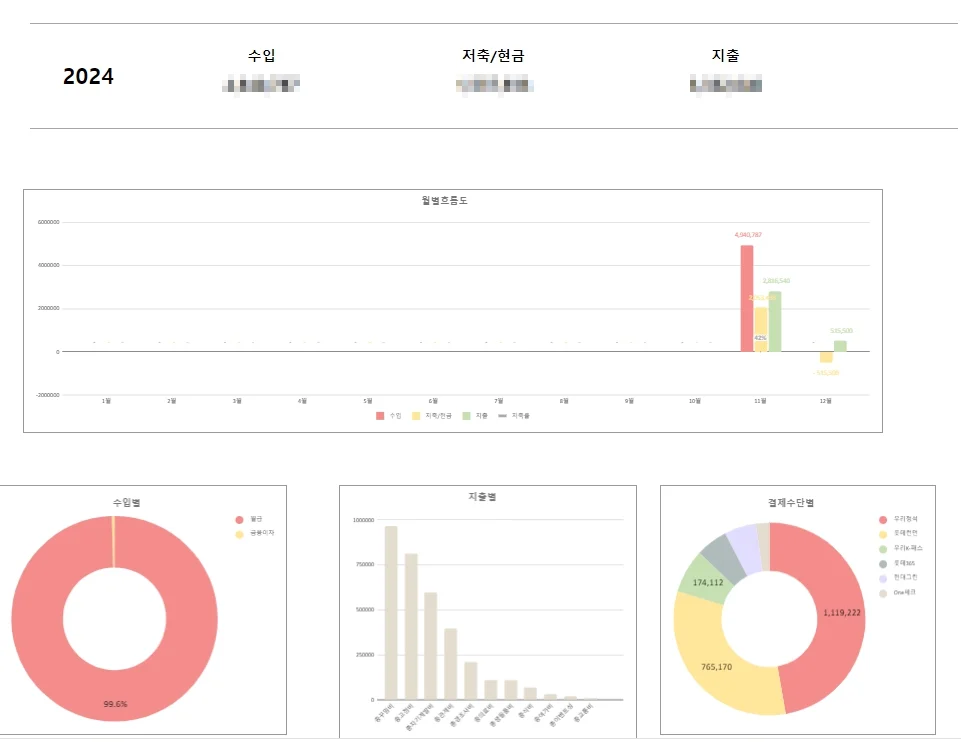Click the tallest bar in 지출별 chart
Screen dimensions: 961x742
(x=391, y=612)
